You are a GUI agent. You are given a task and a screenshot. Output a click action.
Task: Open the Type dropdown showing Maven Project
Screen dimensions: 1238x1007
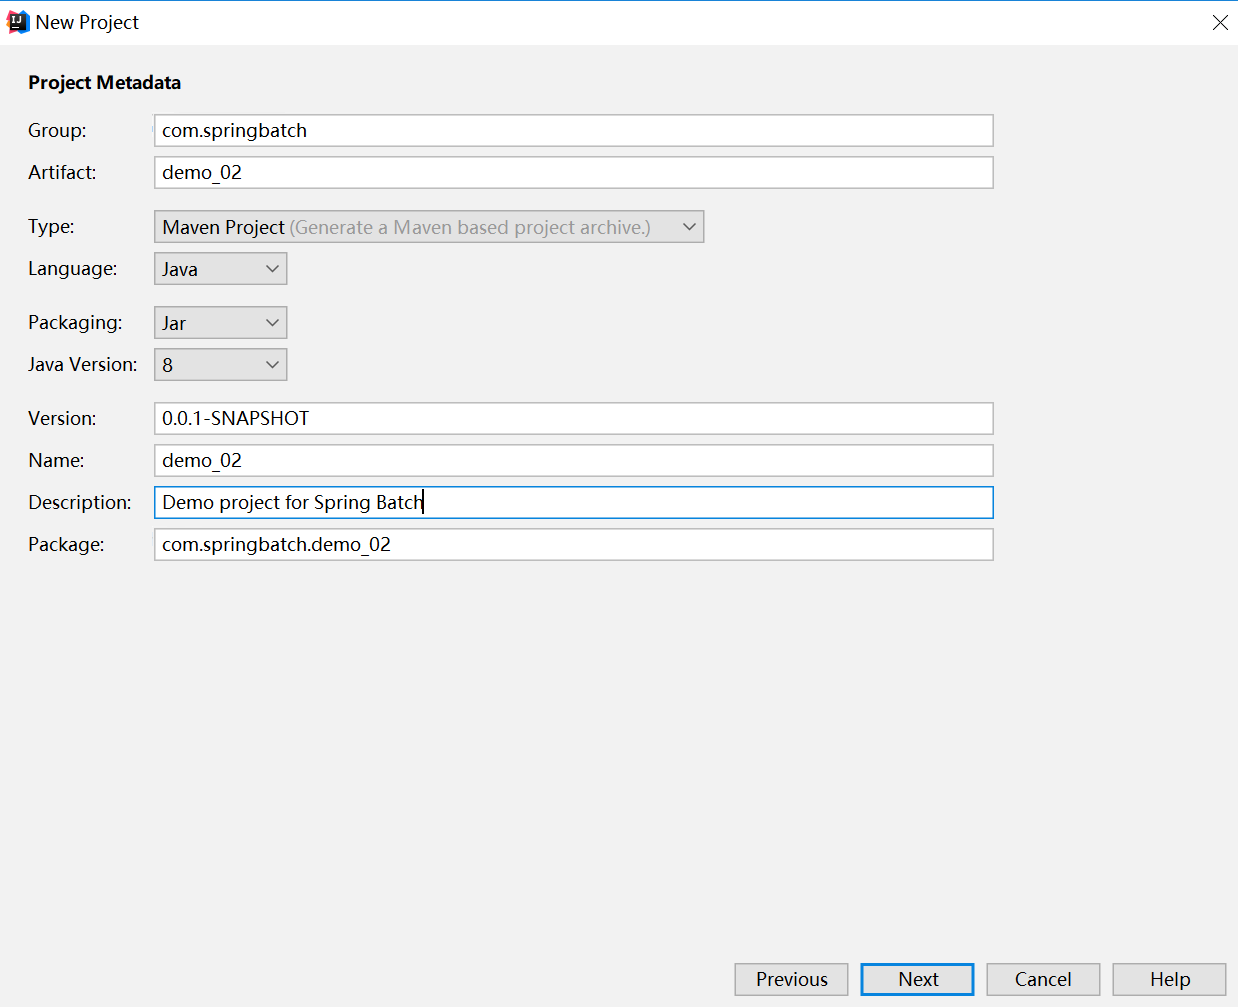[429, 227]
